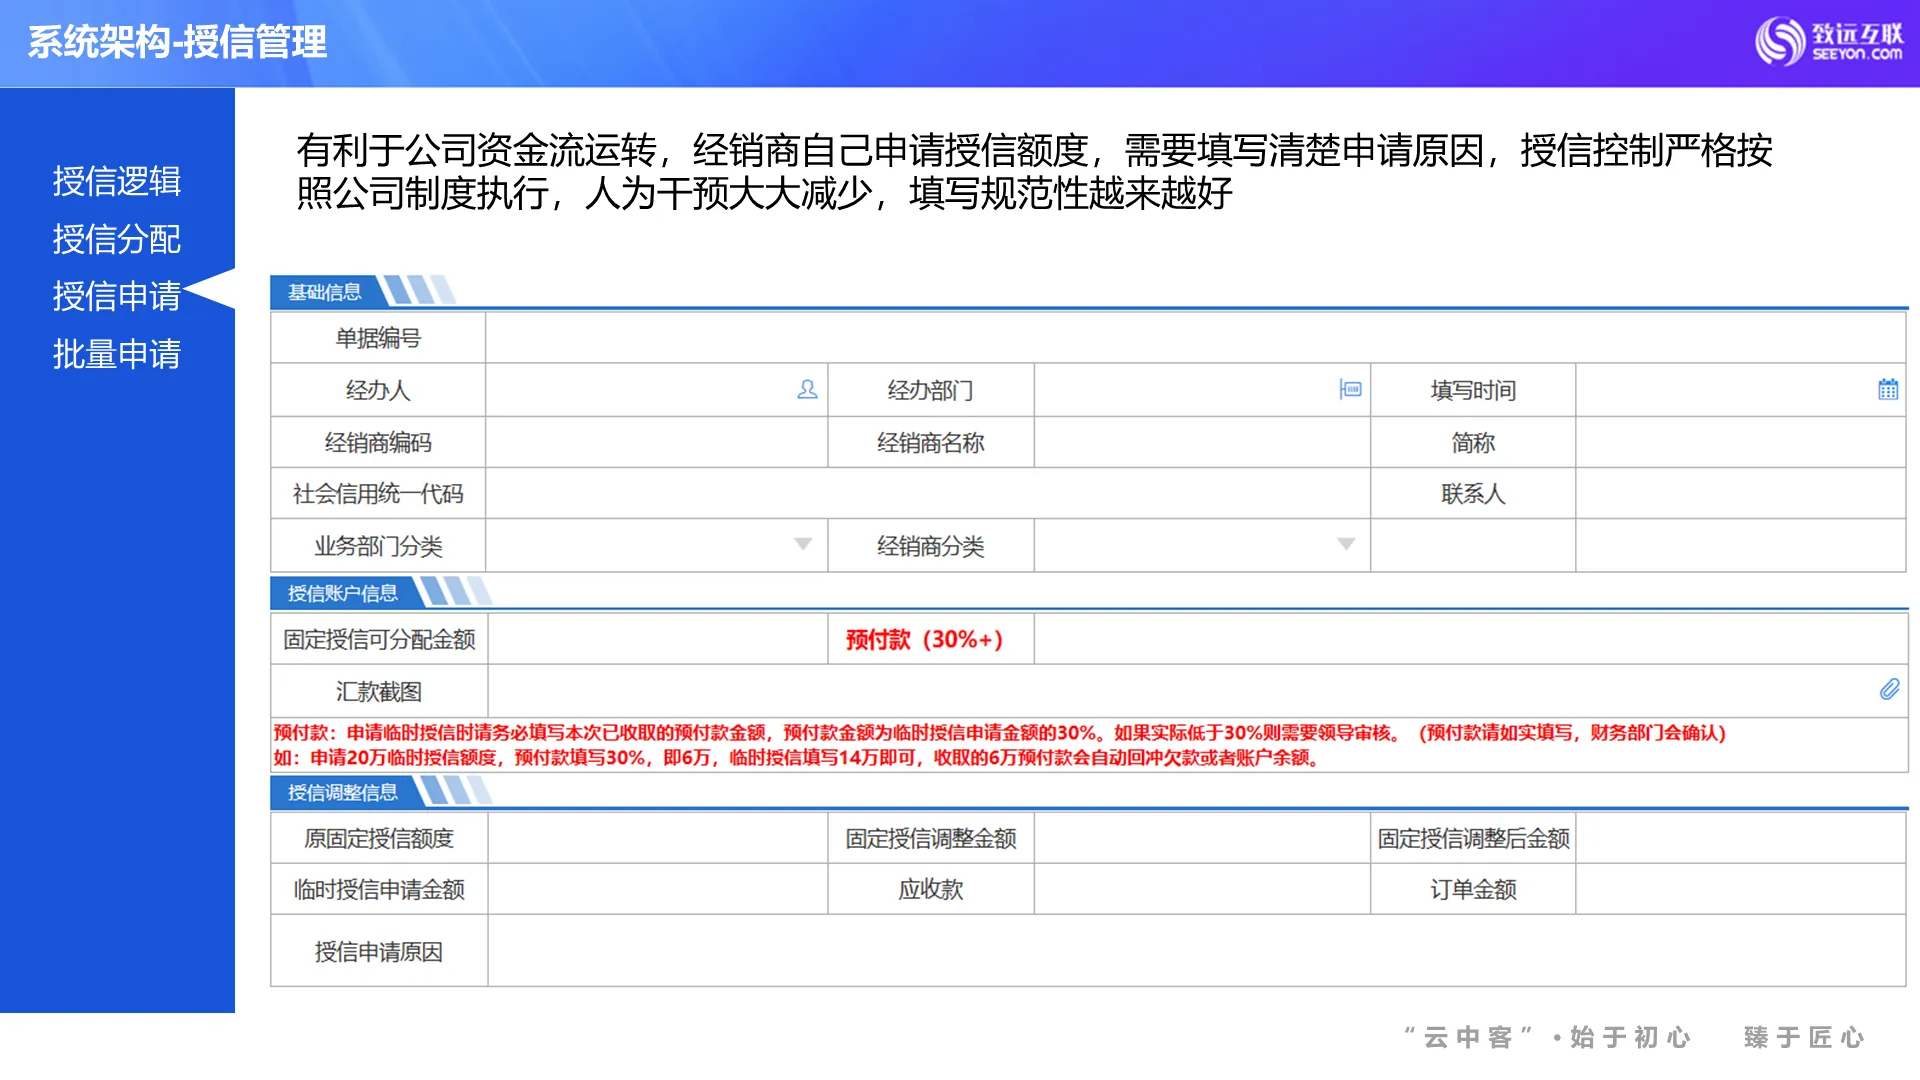Click the person picker icon in 经办人 field
This screenshot has height=1080, width=1920.
(x=807, y=390)
